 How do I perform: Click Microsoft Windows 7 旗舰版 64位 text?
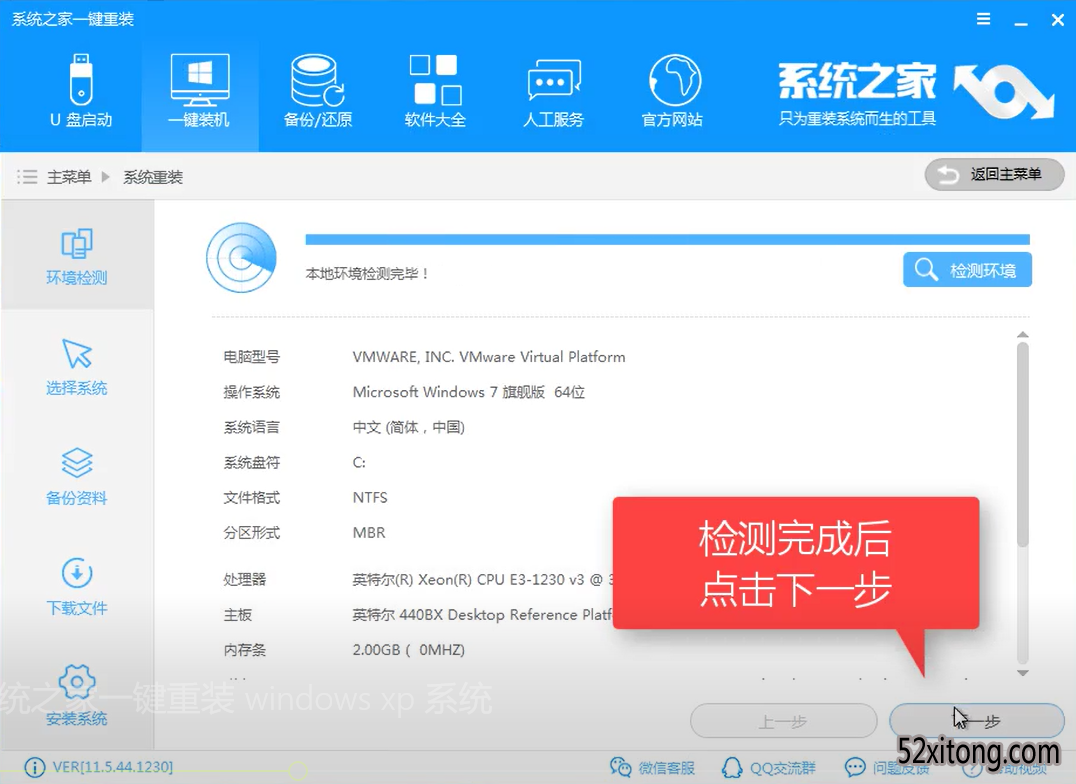click(x=469, y=392)
